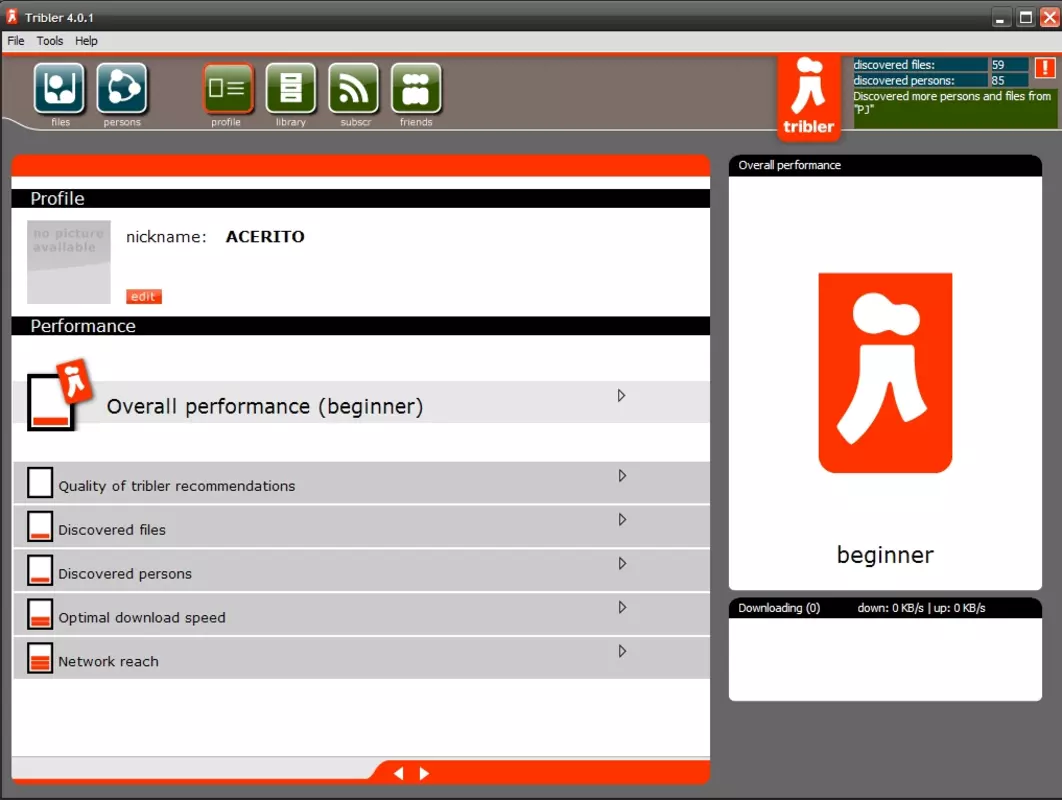Click the edit nickname button
This screenshot has width=1062, height=800.
coord(144,296)
